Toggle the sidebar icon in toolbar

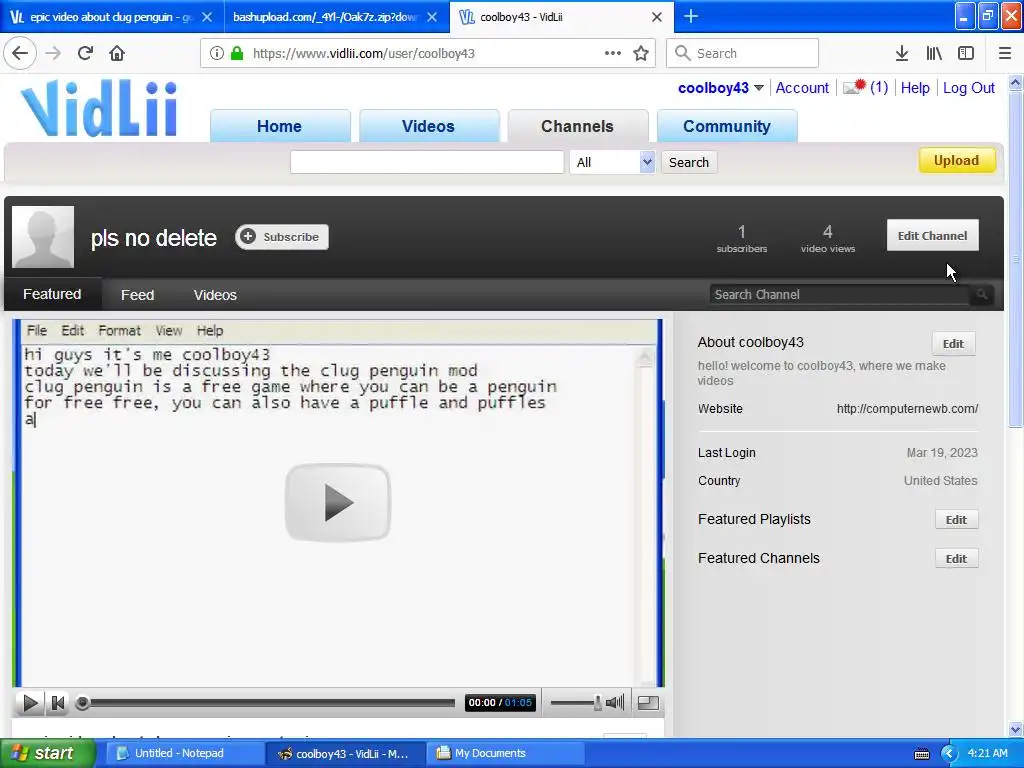[x=966, y=54]
